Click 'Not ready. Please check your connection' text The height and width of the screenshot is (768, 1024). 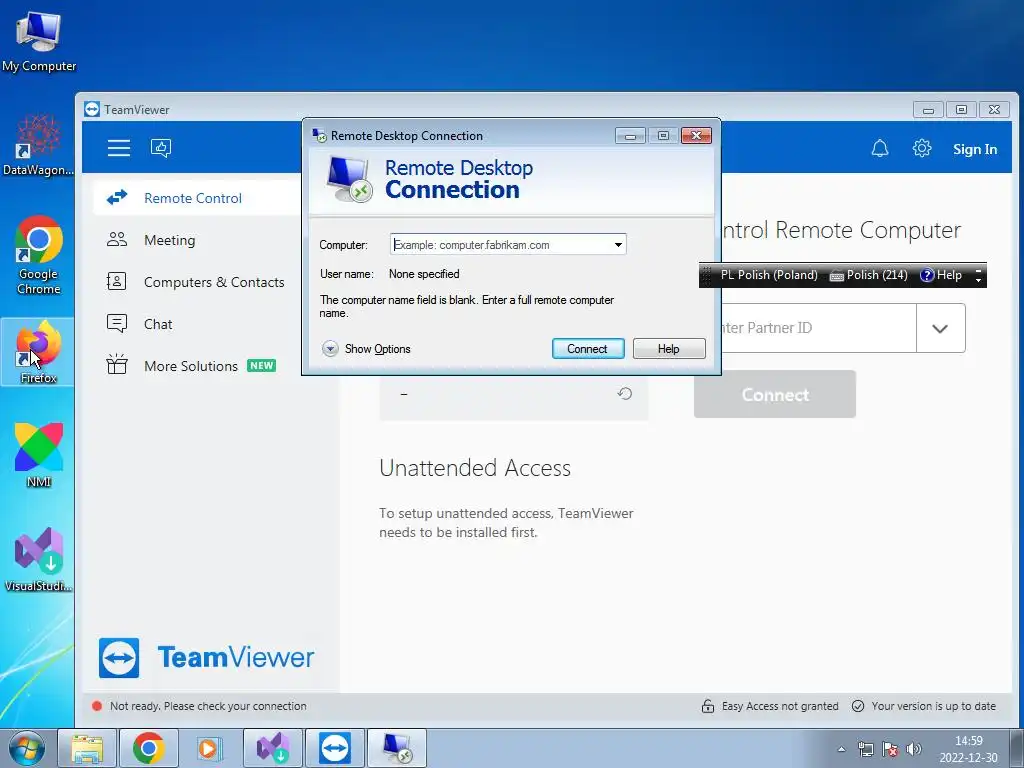point(208,706)
